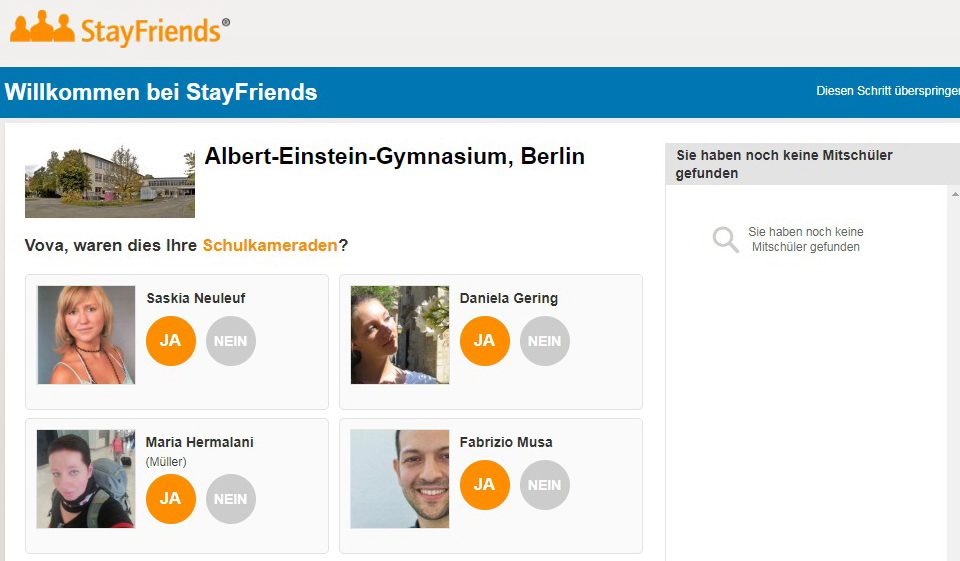
Task: Select NEIN for Maria Hermalani
Action: coord(231,499)
